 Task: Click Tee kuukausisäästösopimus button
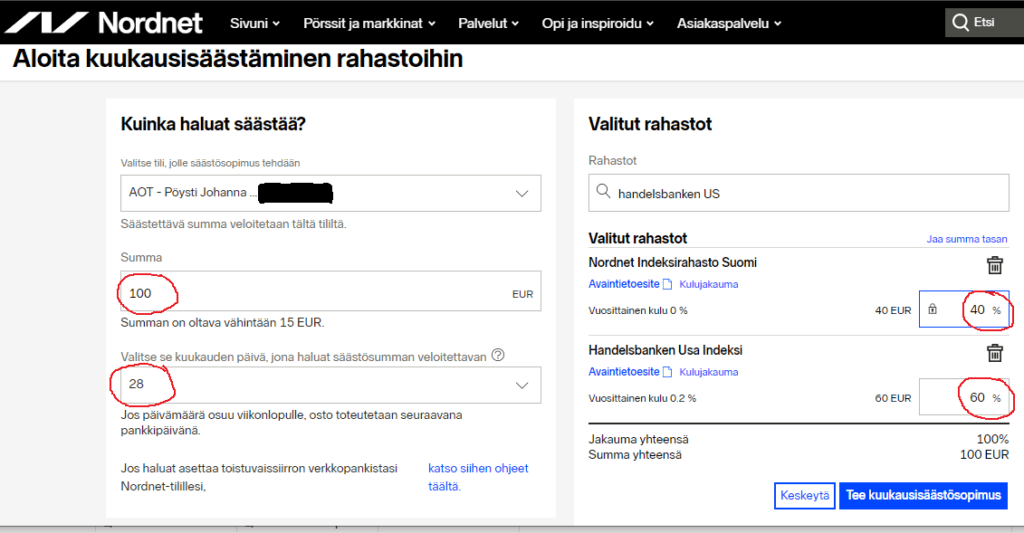923,495
